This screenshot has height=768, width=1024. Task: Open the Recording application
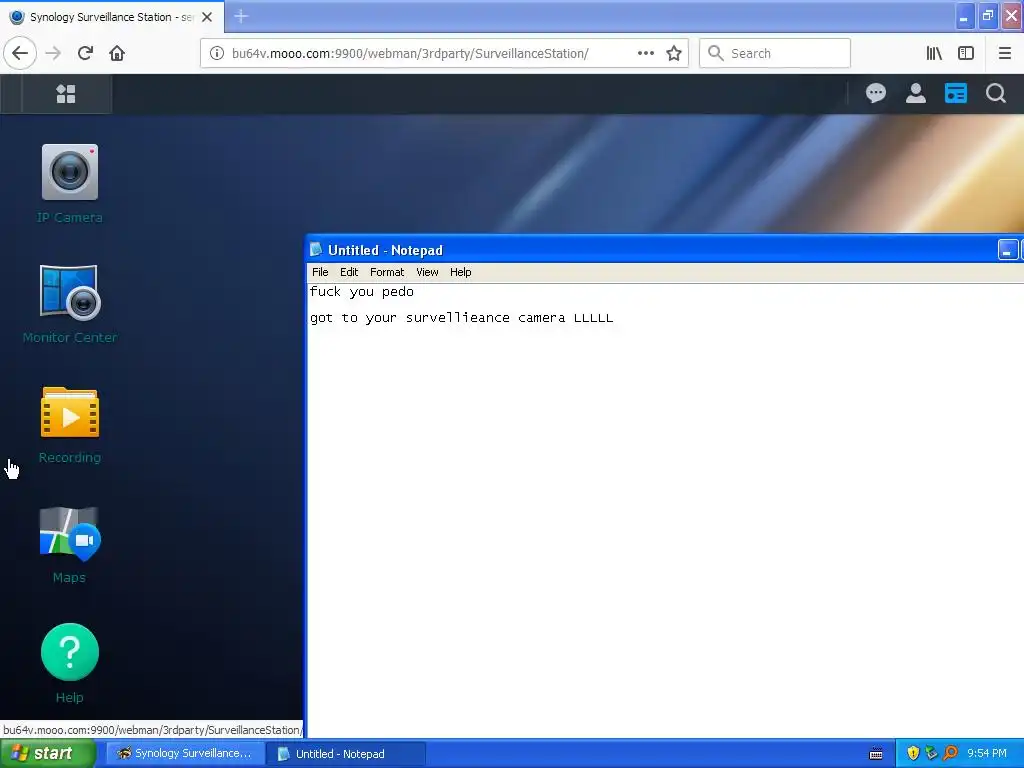click(x=69, y=413)
